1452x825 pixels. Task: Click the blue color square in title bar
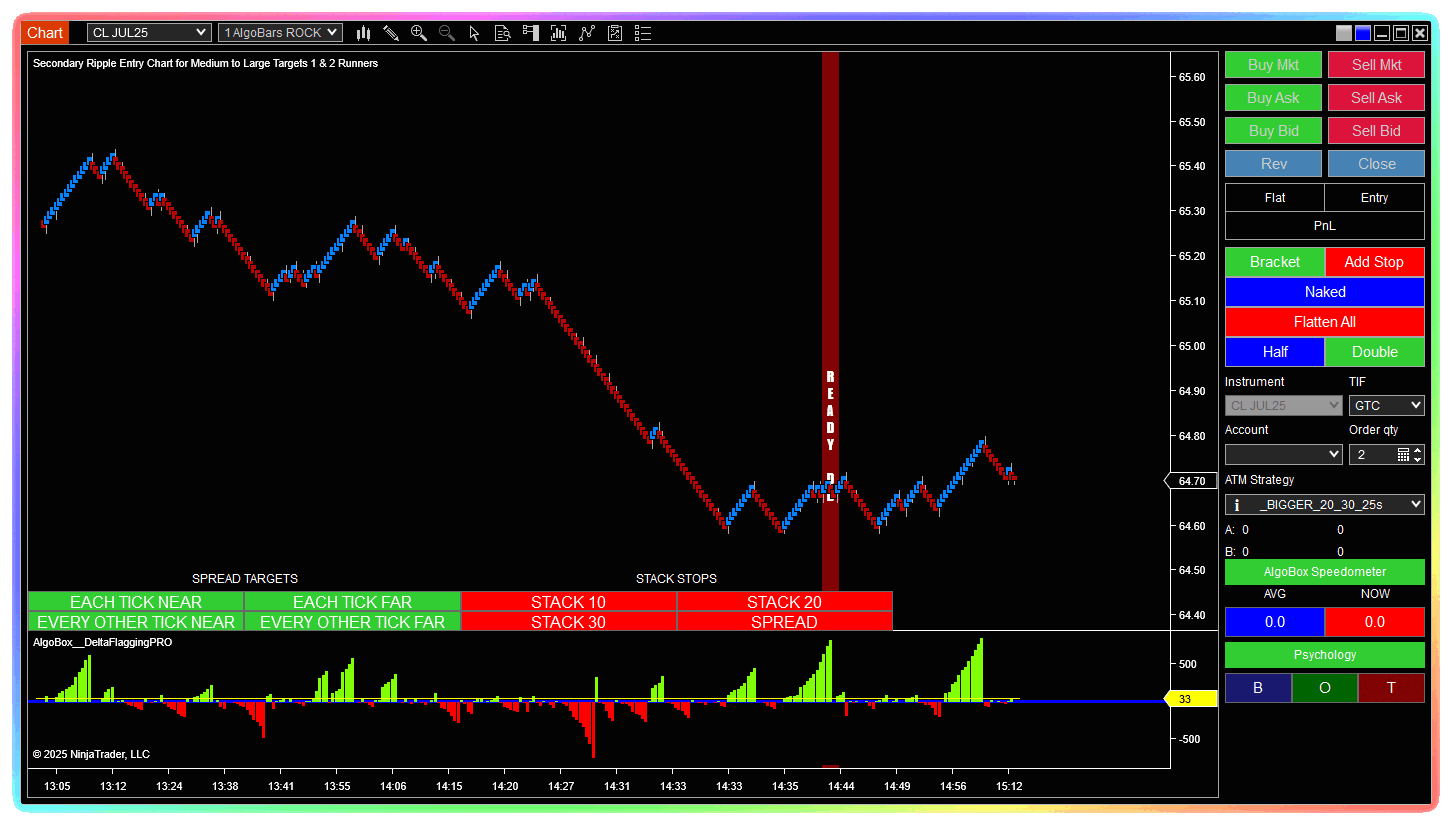1362,33
